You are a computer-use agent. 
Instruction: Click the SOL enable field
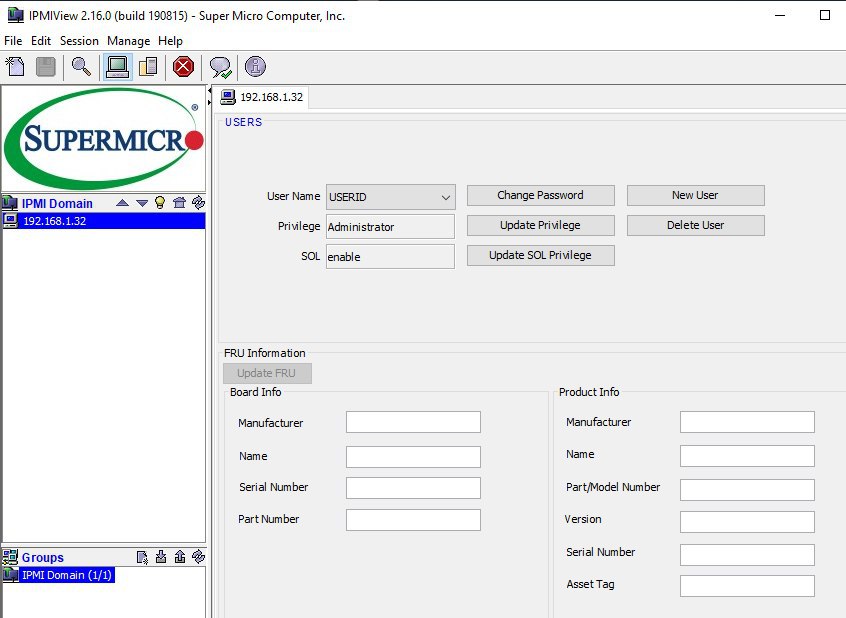[x=390, y=256]
